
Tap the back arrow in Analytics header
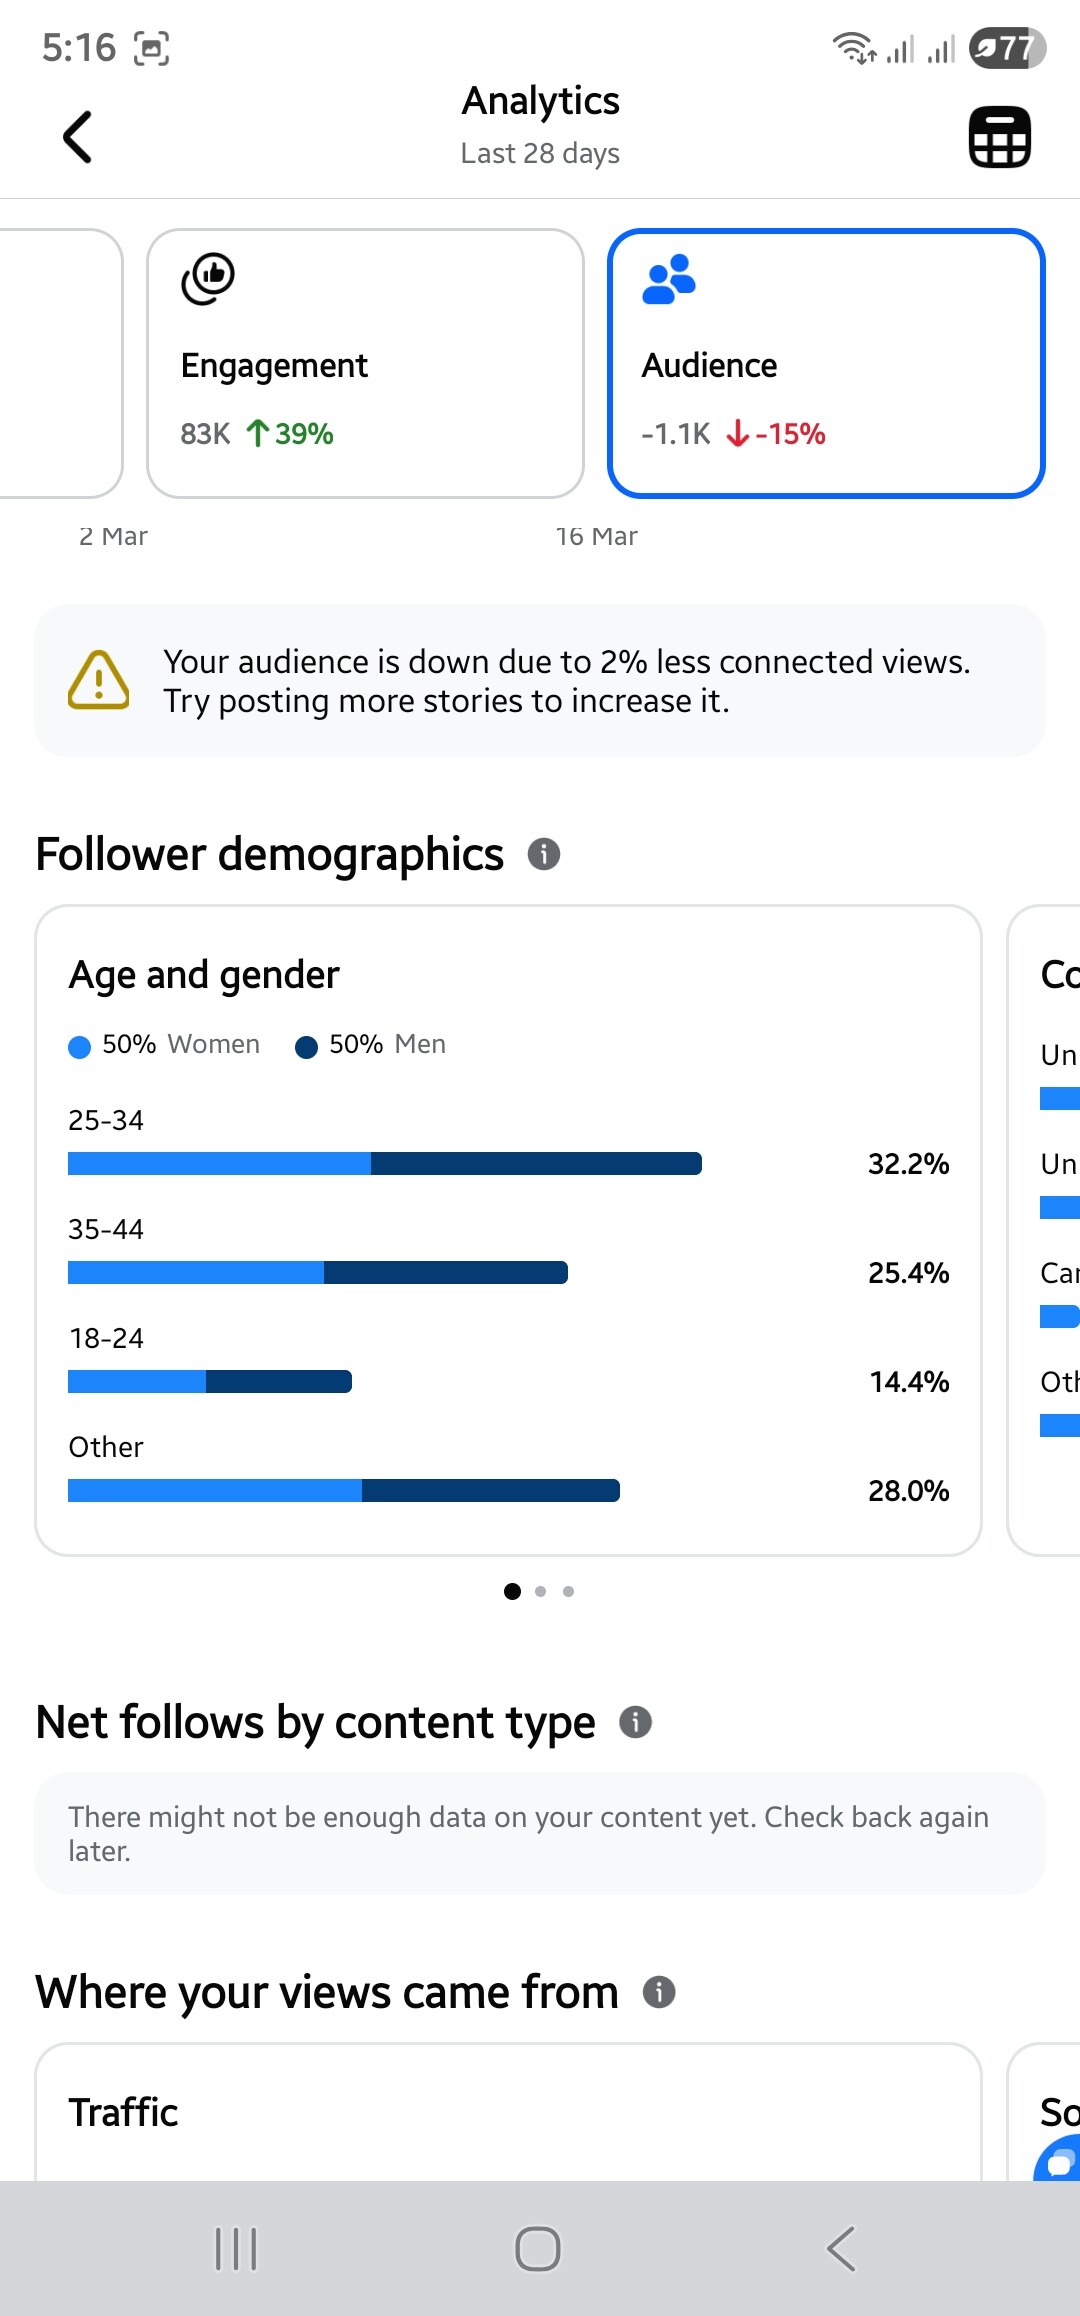tap(78, 137)
